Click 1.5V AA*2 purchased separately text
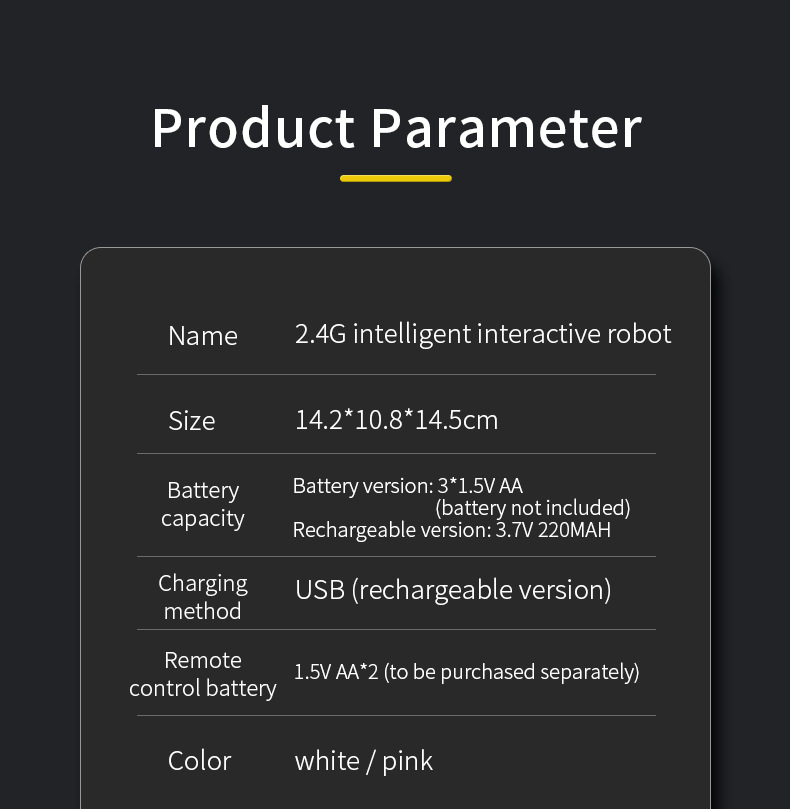 [x=466, y=672]
